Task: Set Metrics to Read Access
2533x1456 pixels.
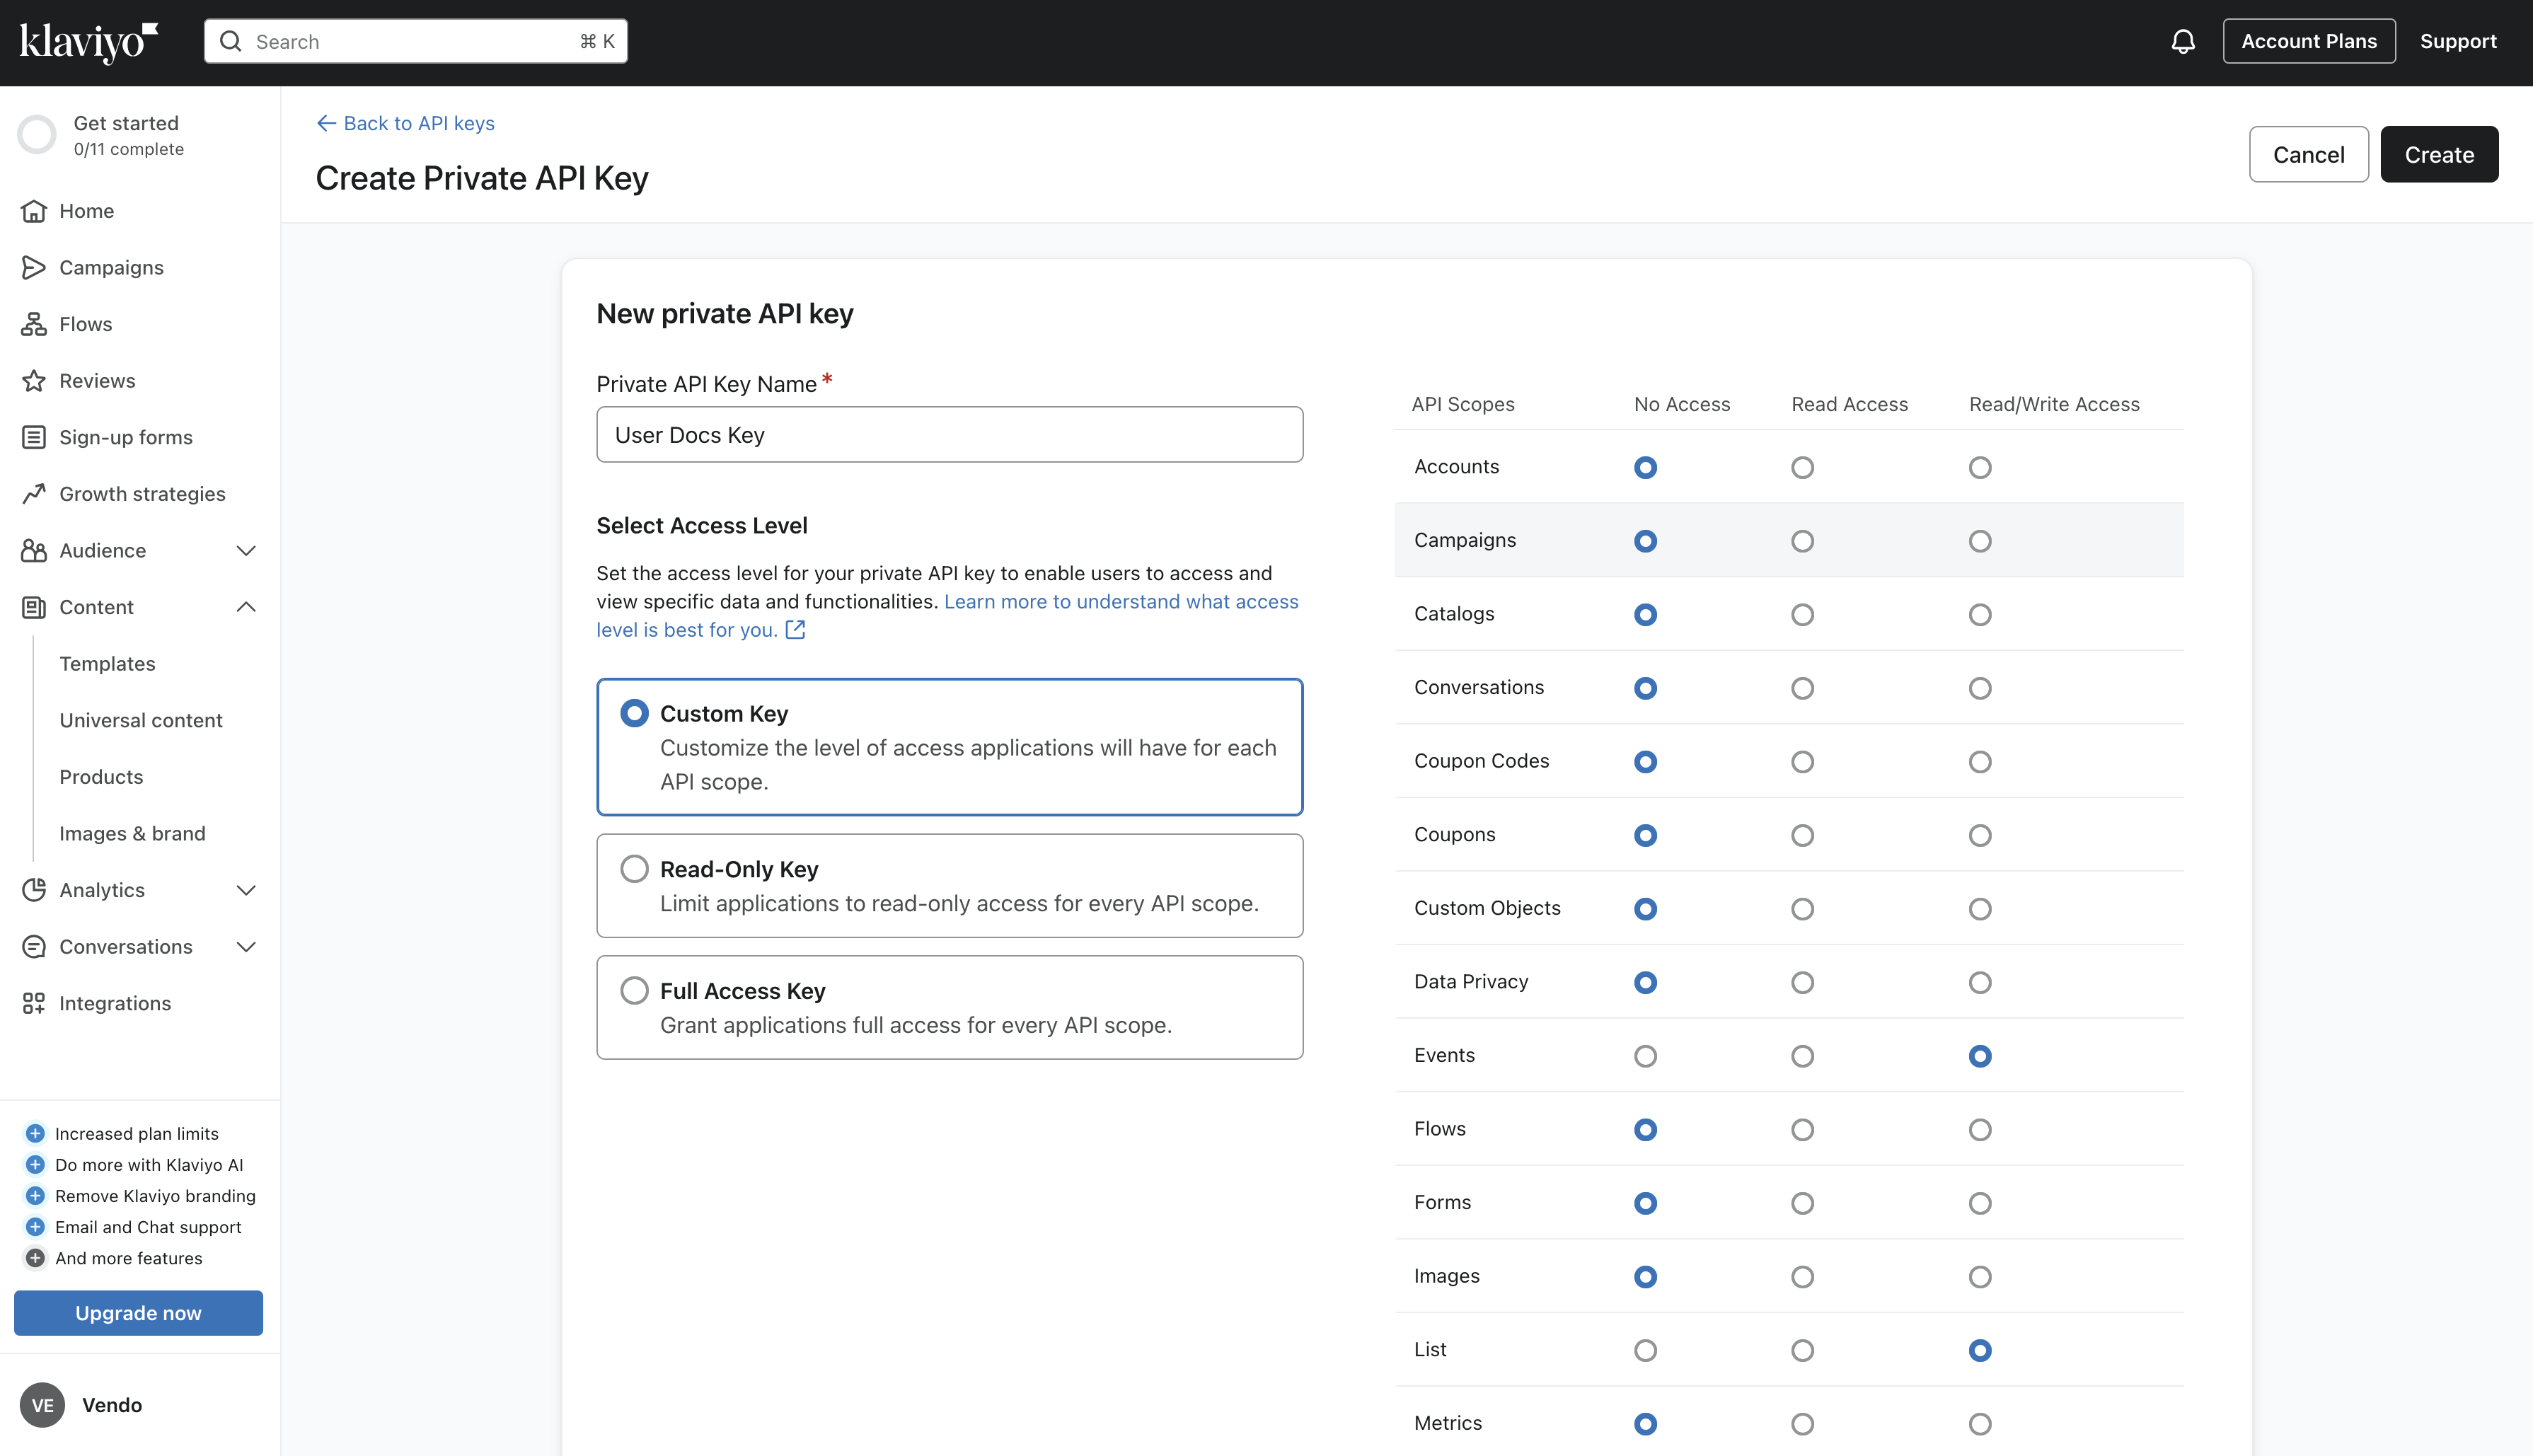Action: pos(1802,1424)
